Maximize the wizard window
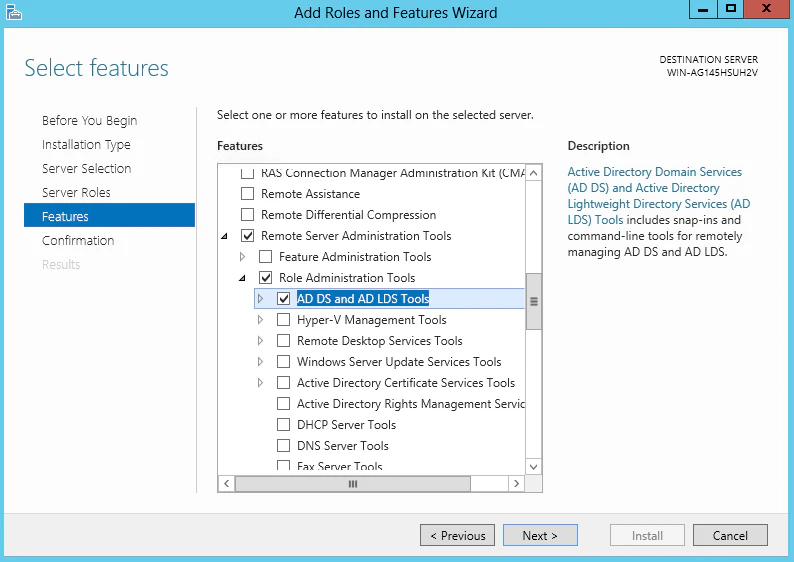 (730, 9)
